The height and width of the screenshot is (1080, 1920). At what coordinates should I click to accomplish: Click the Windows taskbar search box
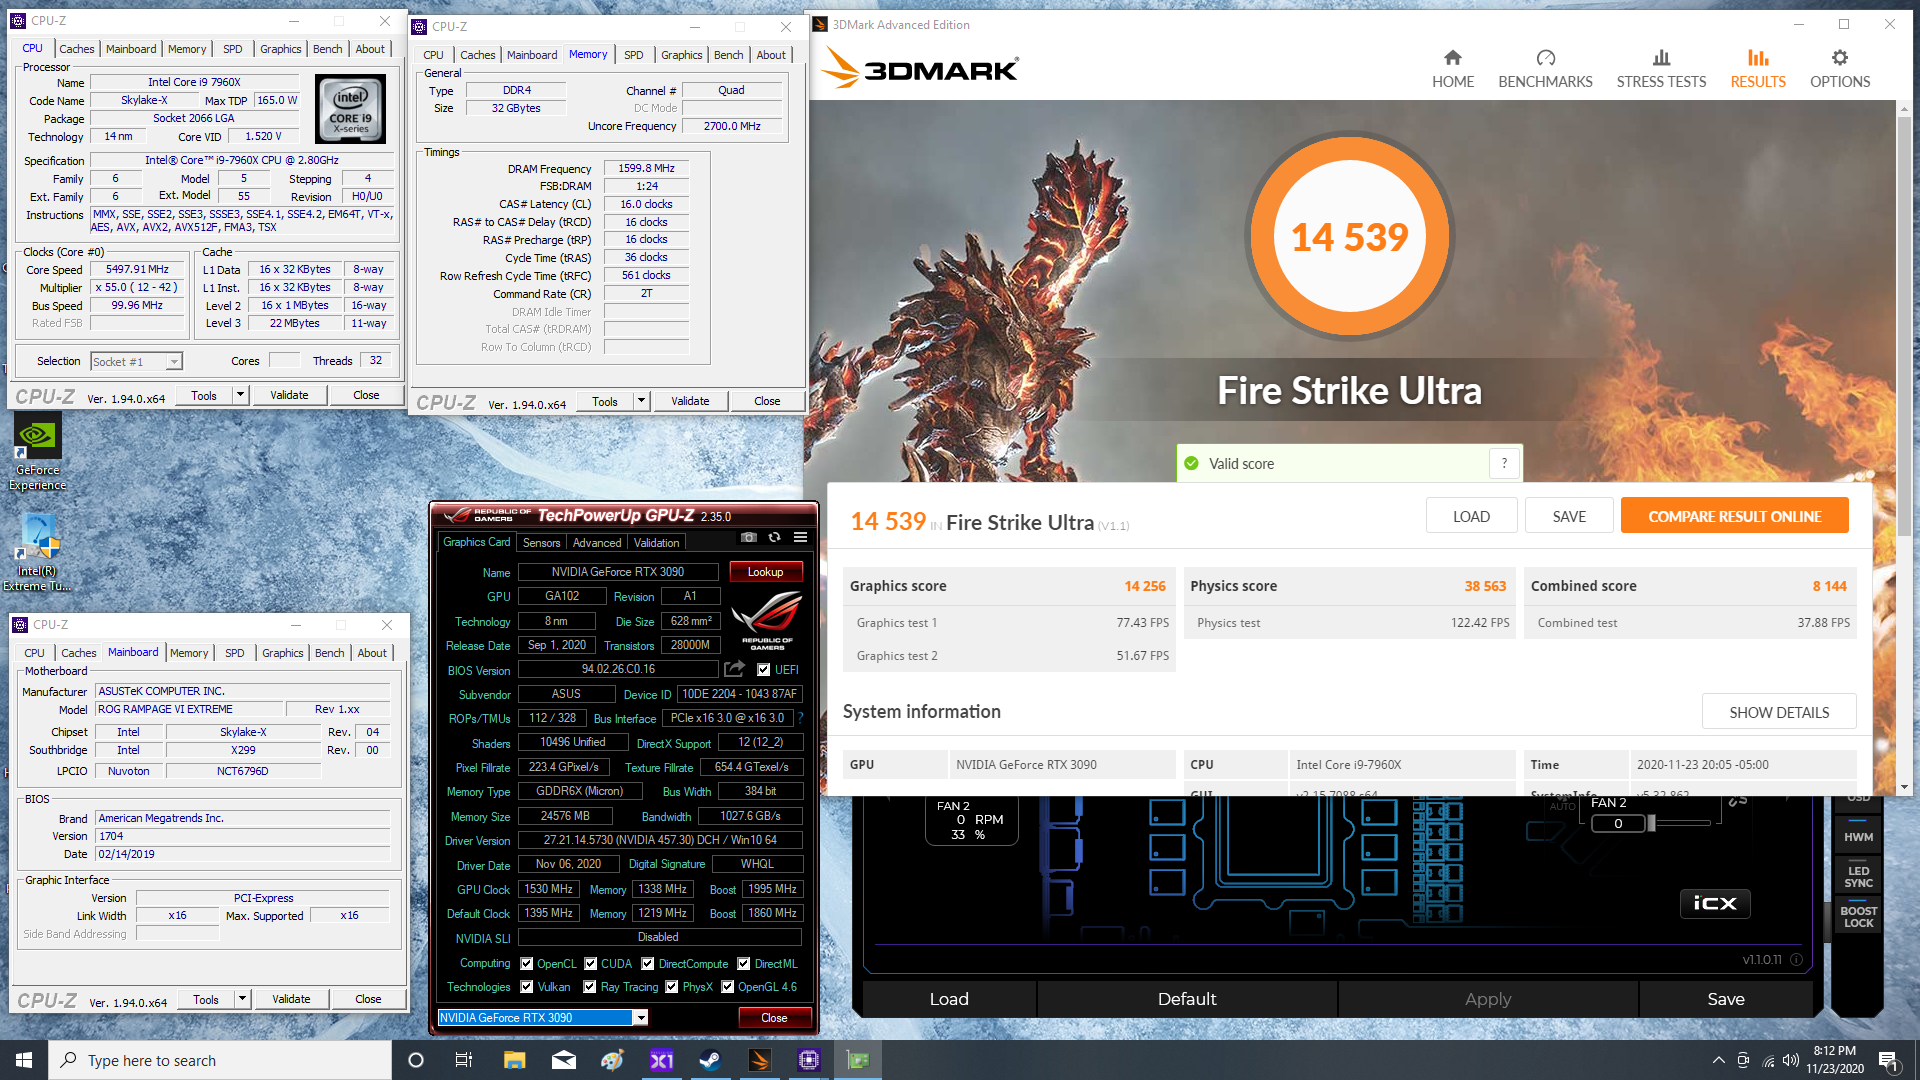click(220, 1060)
